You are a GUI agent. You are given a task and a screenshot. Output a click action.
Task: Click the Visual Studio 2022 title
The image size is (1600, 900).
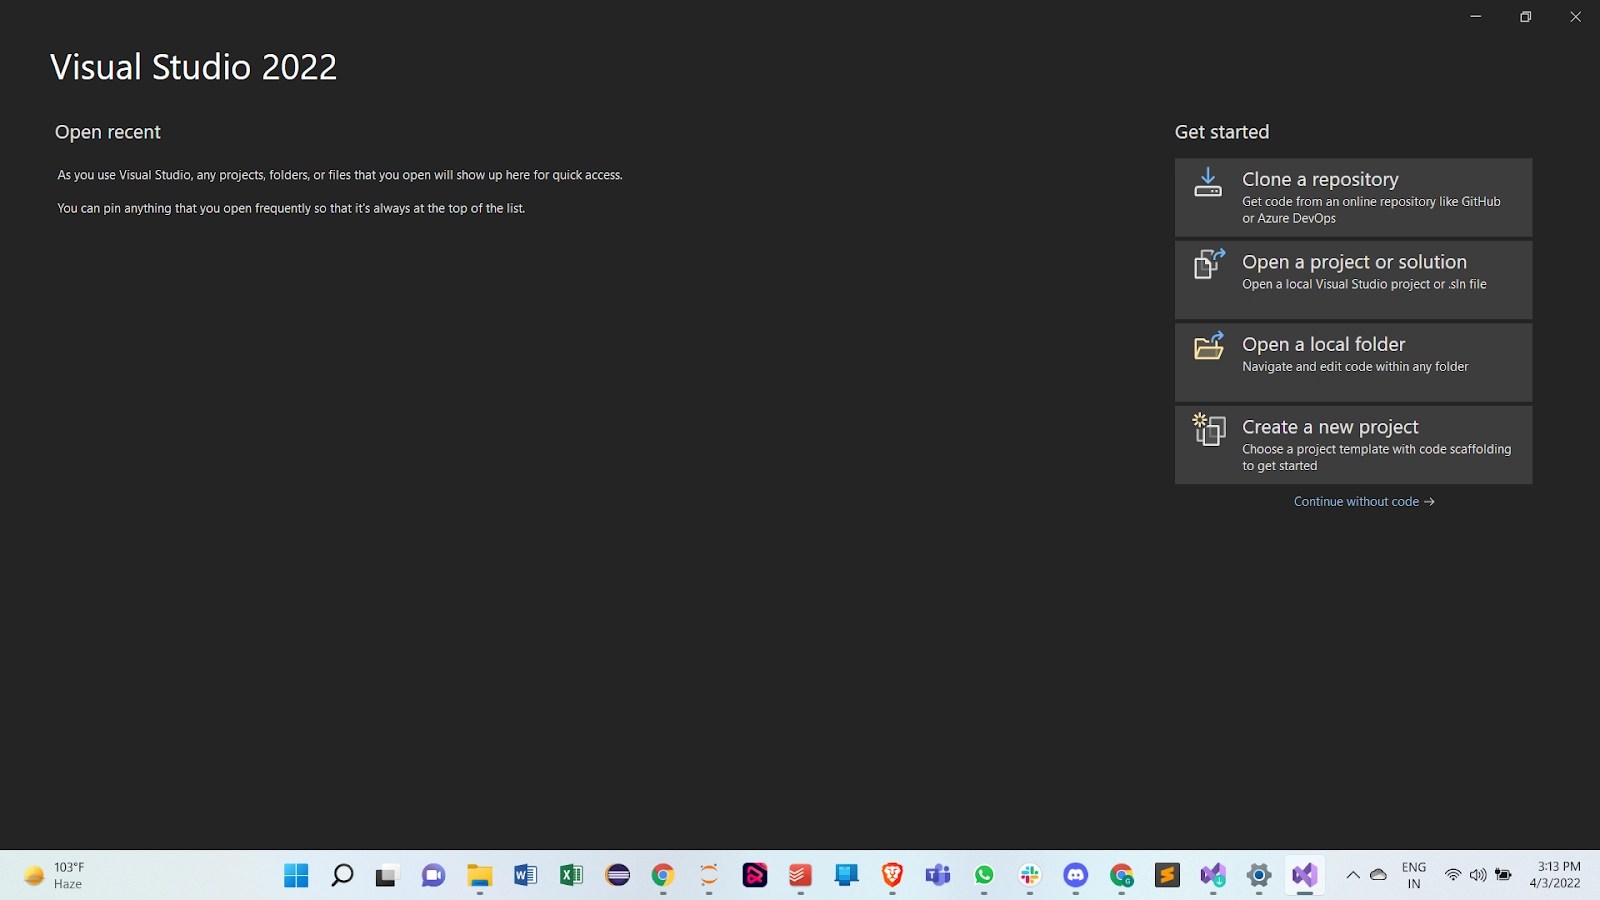[194, 67]
